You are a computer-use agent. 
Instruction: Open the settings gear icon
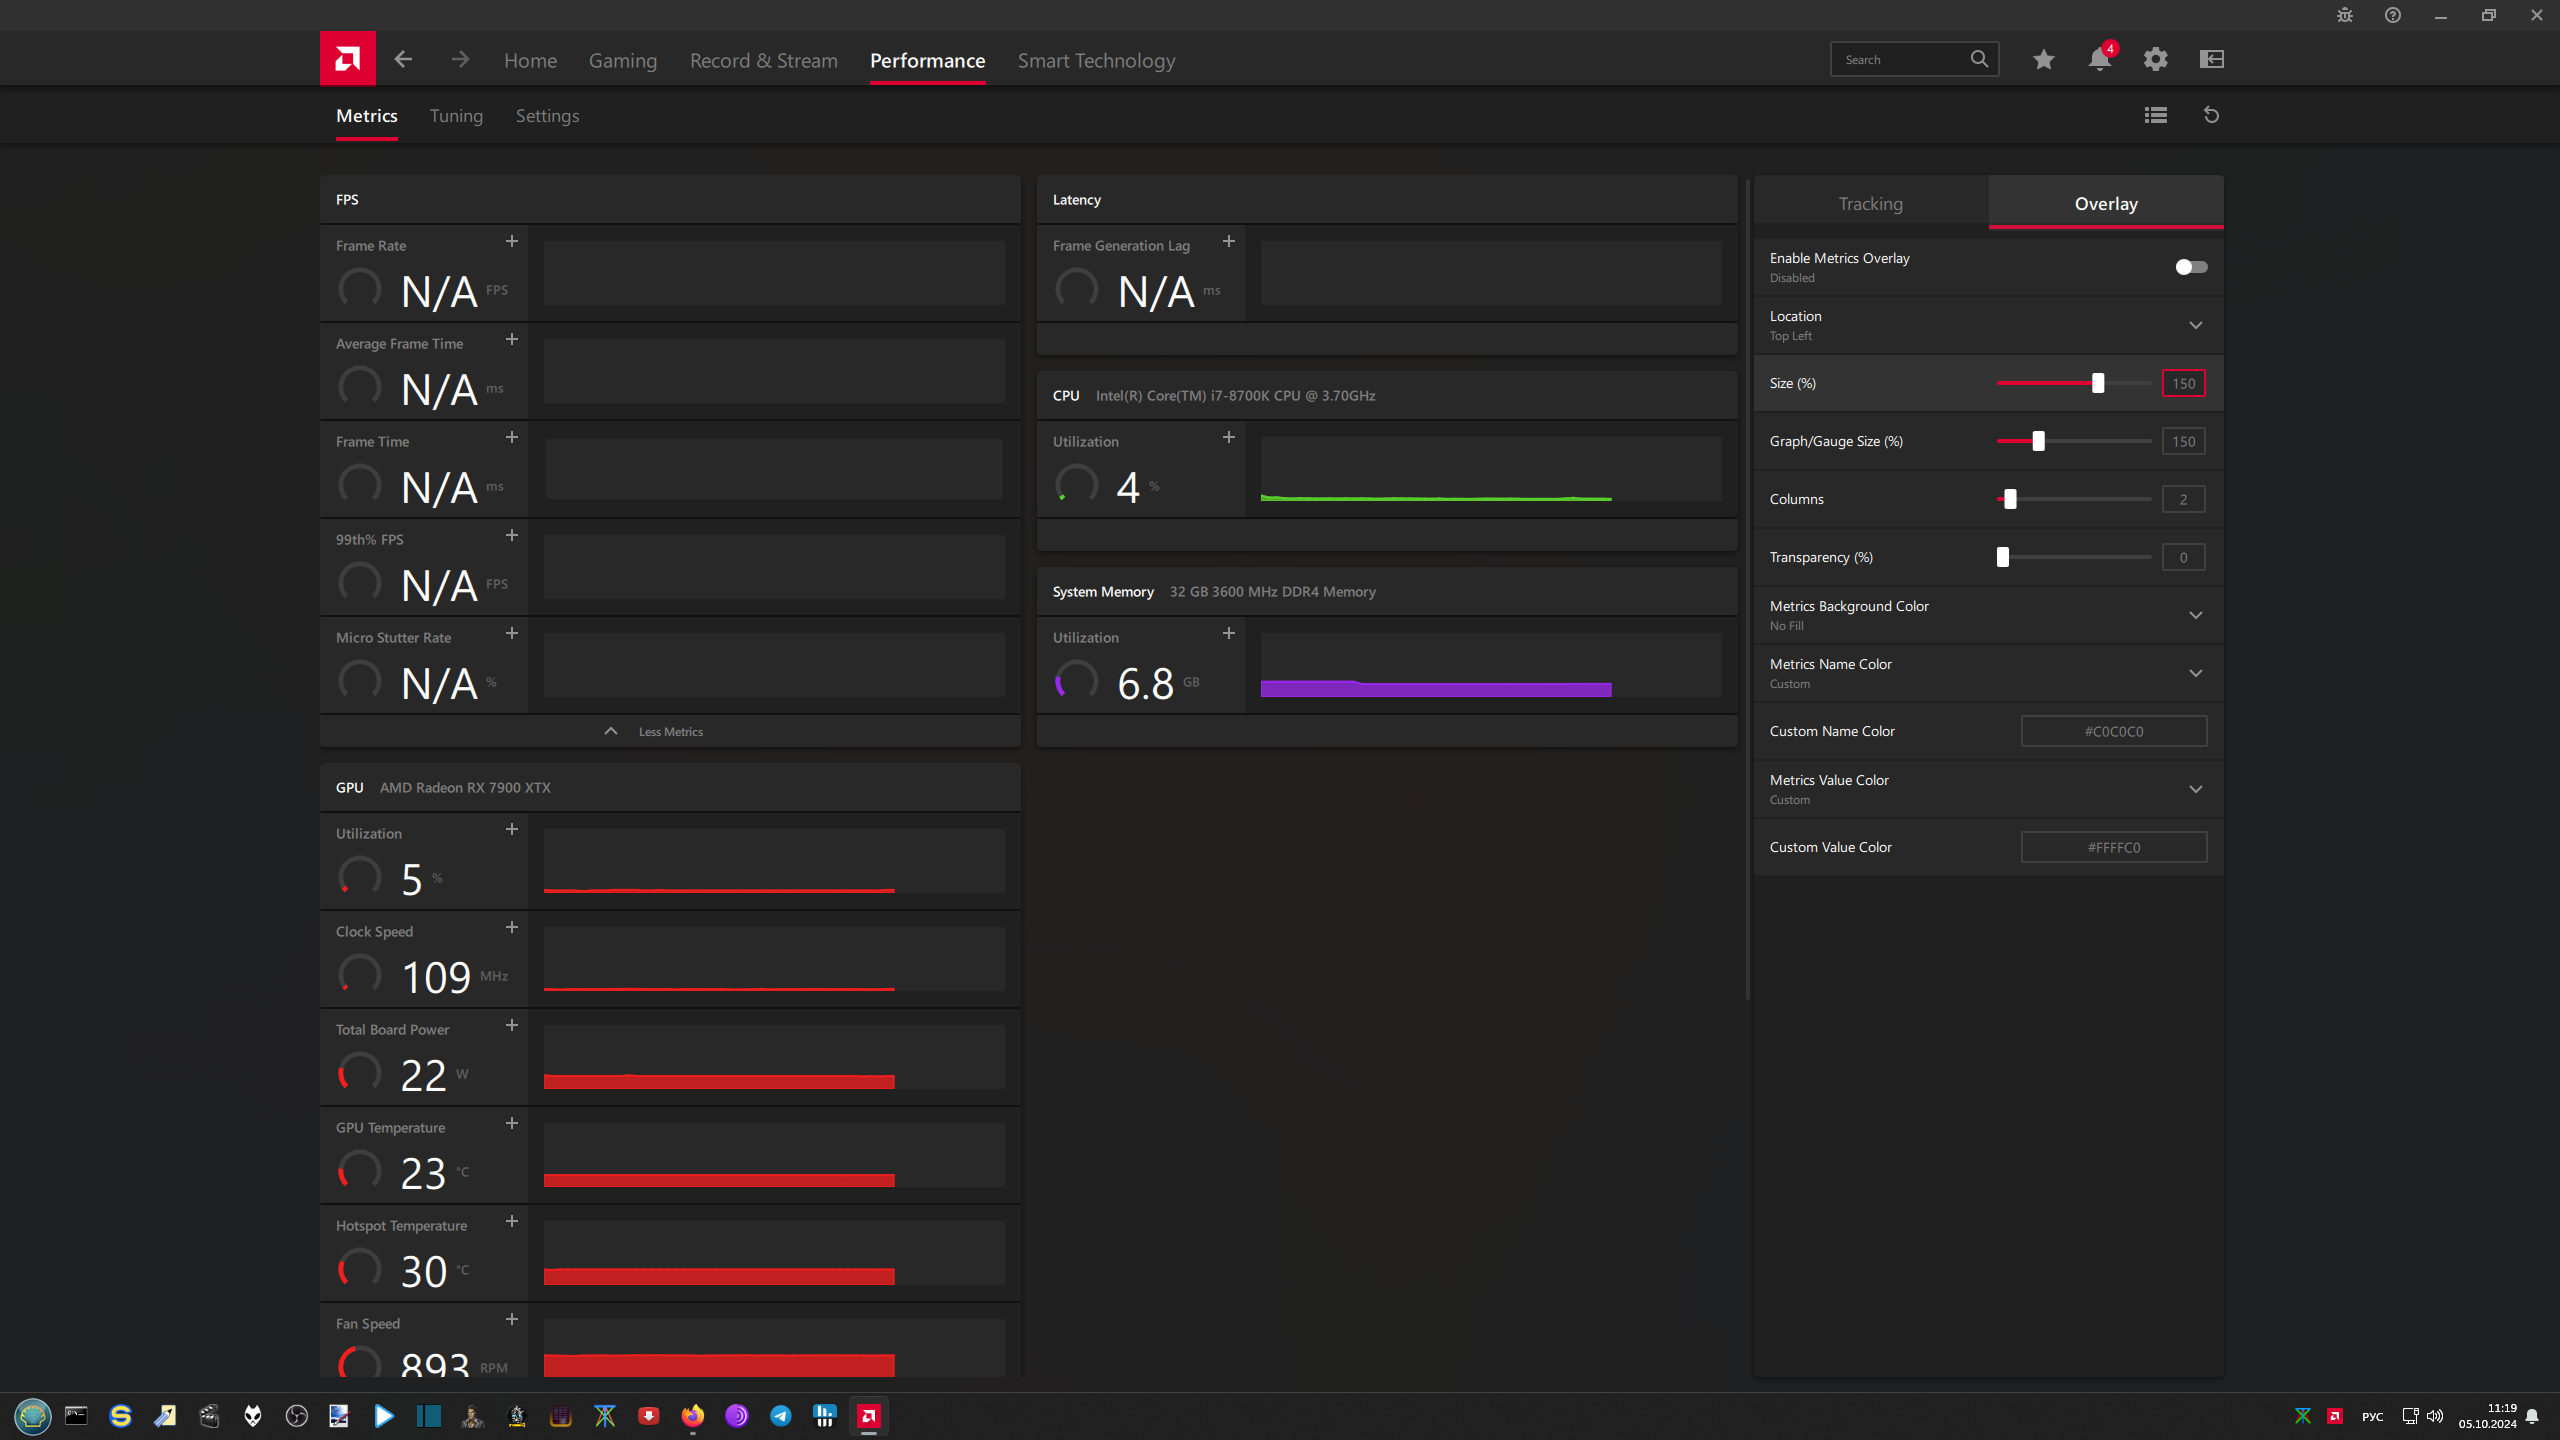click(2155, 59)
